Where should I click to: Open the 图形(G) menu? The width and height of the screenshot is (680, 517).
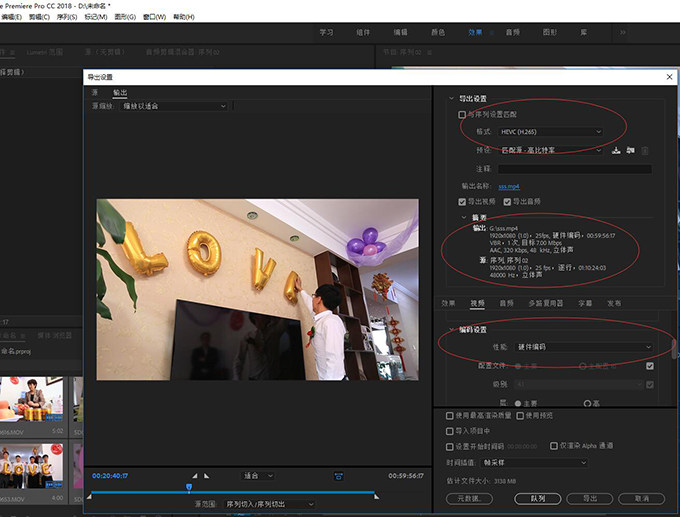click(x=125, y=17)
